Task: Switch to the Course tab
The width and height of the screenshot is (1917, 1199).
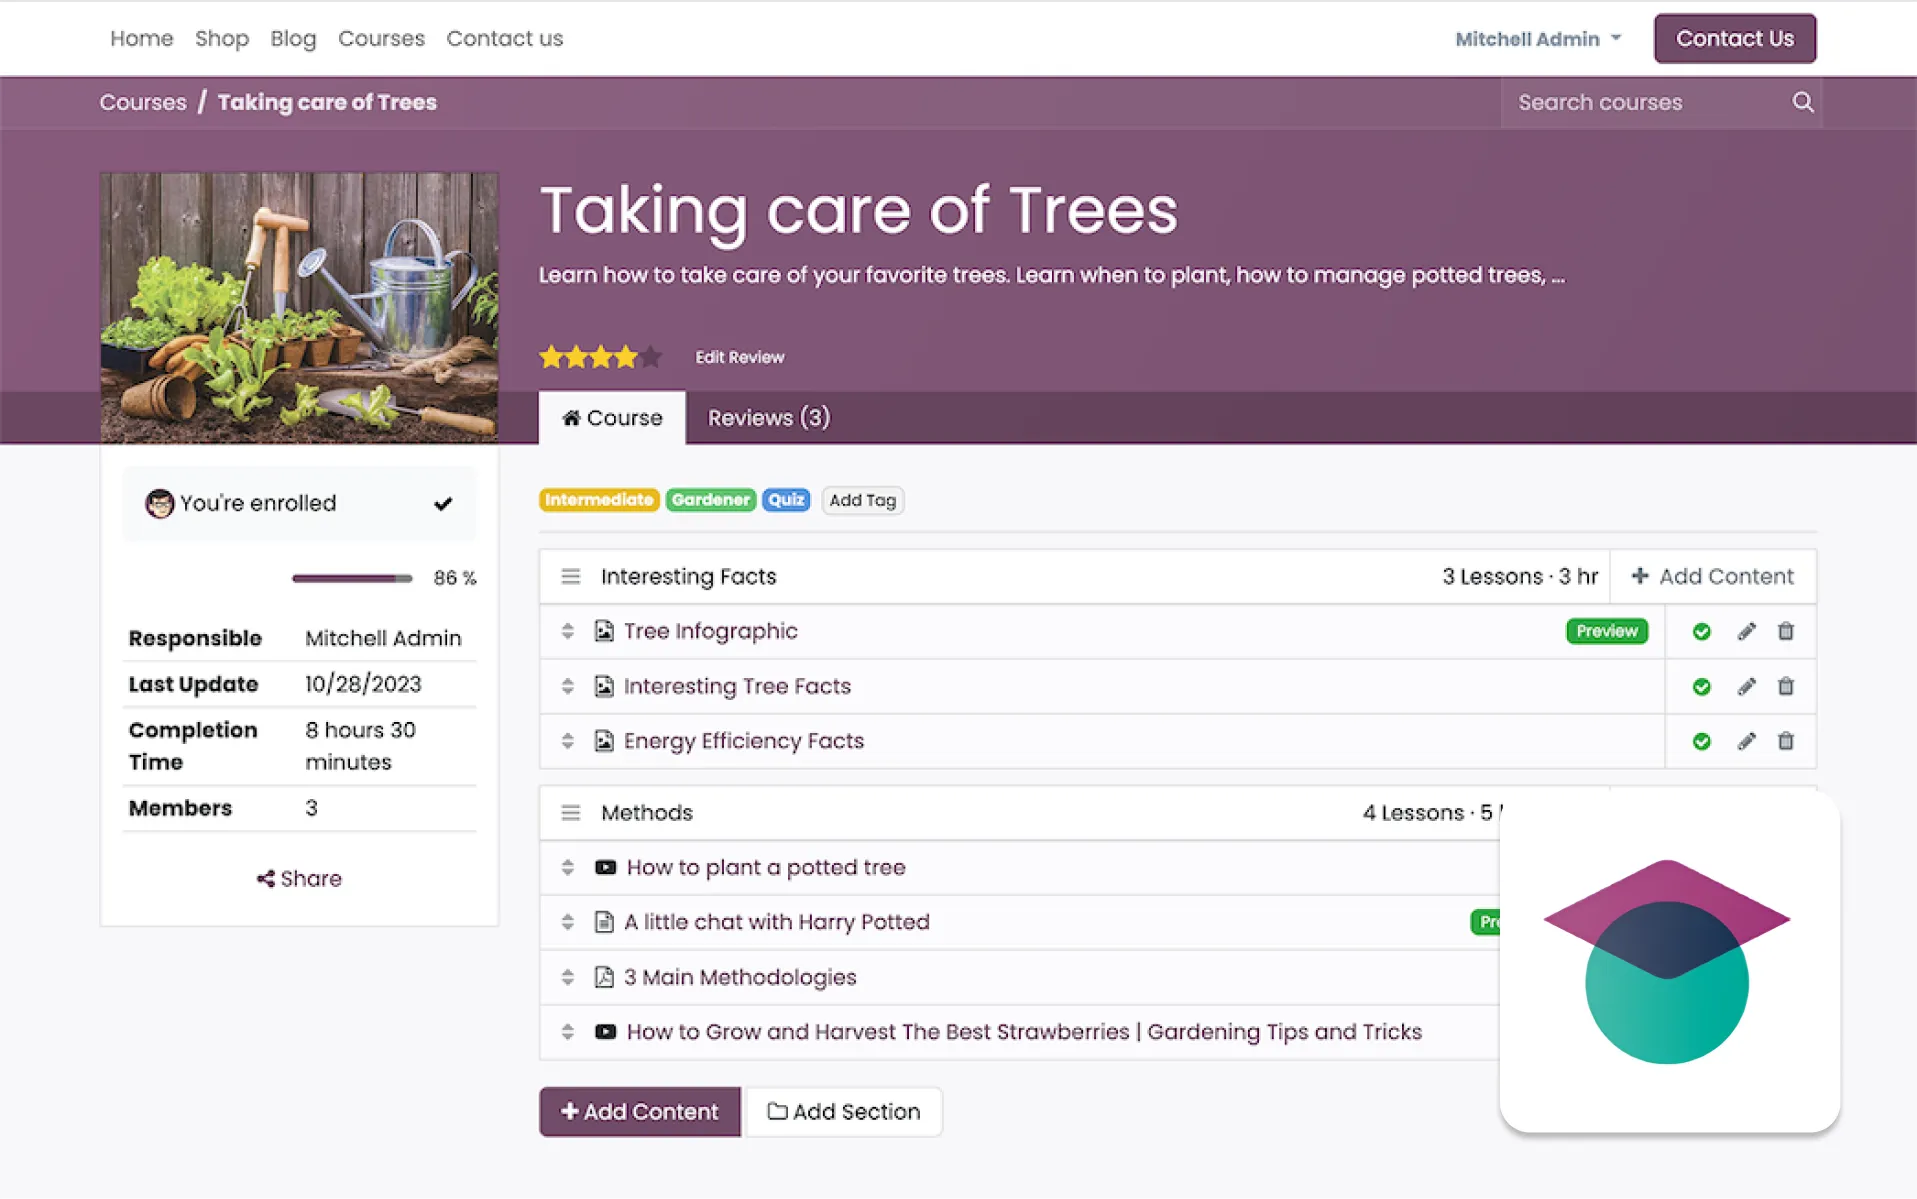Action: point(612,417)
